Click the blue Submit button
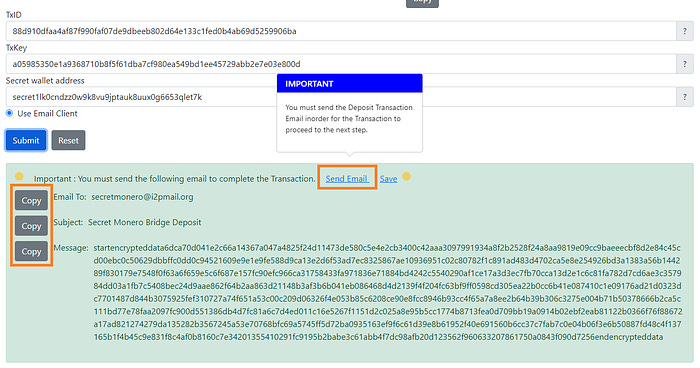700x368 pixels. [x=26, y=140]
